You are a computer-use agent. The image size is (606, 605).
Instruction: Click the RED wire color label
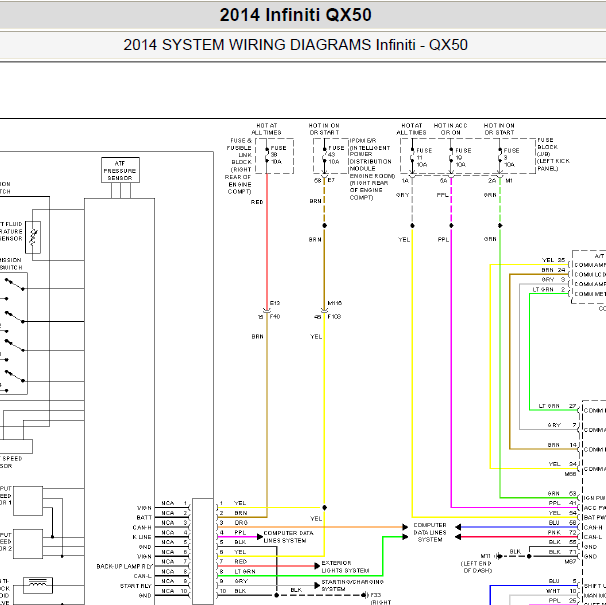click(257, 202)
